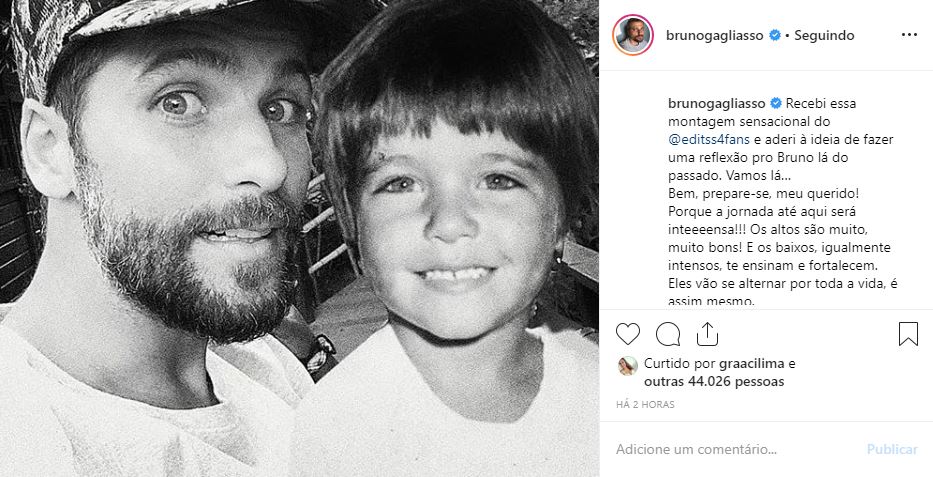This screenshot has width=933, height=477.
Task: Open the three-dot more options menu
Action: coord(908,35)
